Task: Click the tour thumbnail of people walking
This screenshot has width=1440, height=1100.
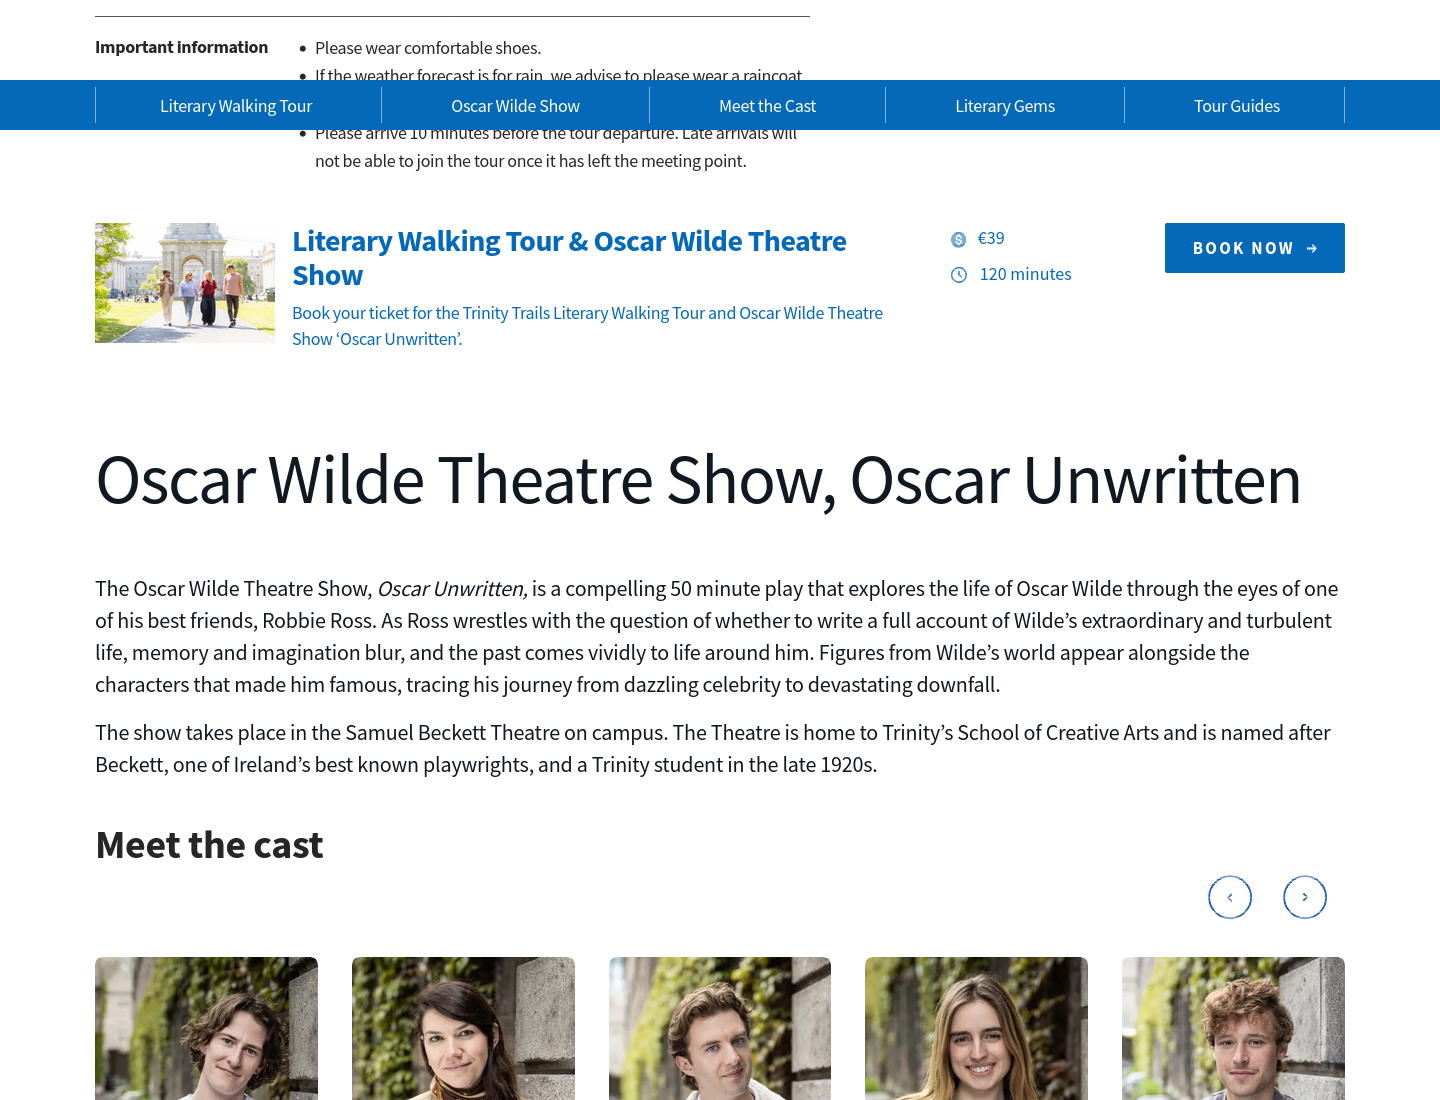Action: (185, 283)
